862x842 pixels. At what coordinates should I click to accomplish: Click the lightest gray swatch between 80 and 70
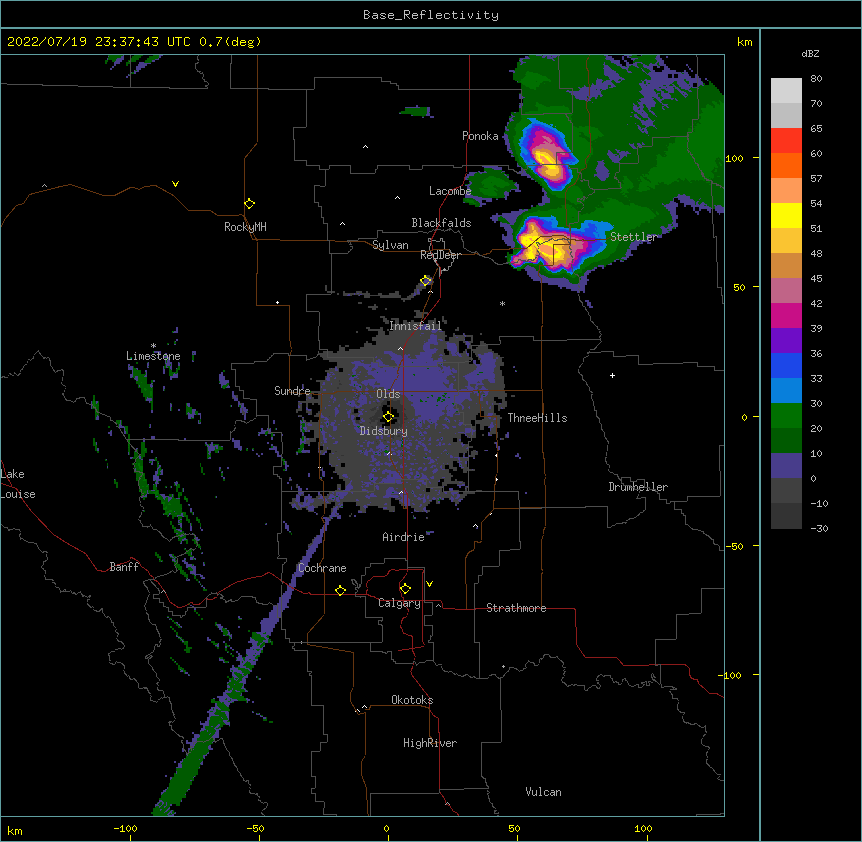pyautogui.click(x=786, y=91)
